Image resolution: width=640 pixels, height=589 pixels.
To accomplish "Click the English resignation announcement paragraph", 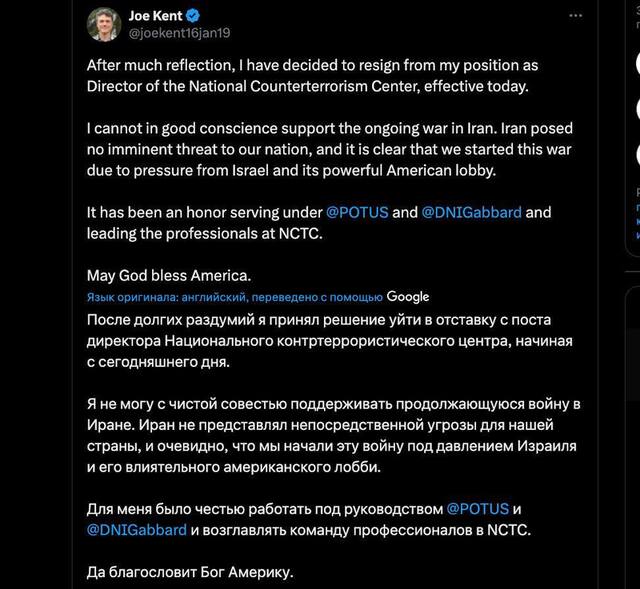I will pos(311,75).
